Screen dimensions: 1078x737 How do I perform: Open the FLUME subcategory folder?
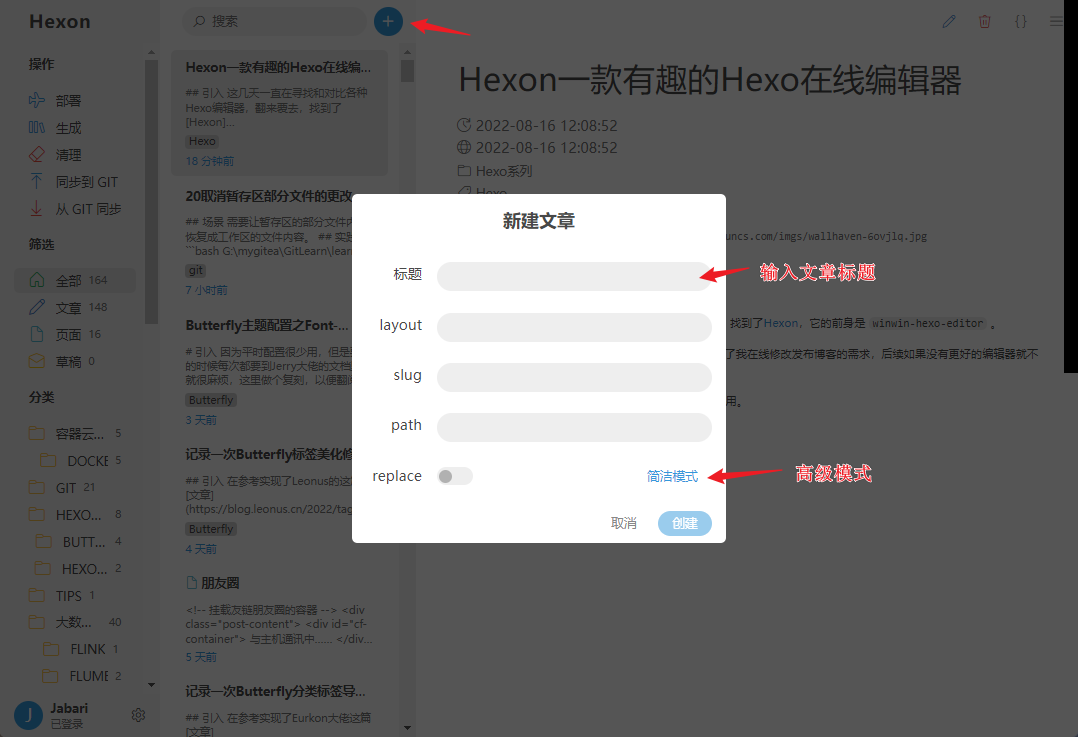(80, 676)
